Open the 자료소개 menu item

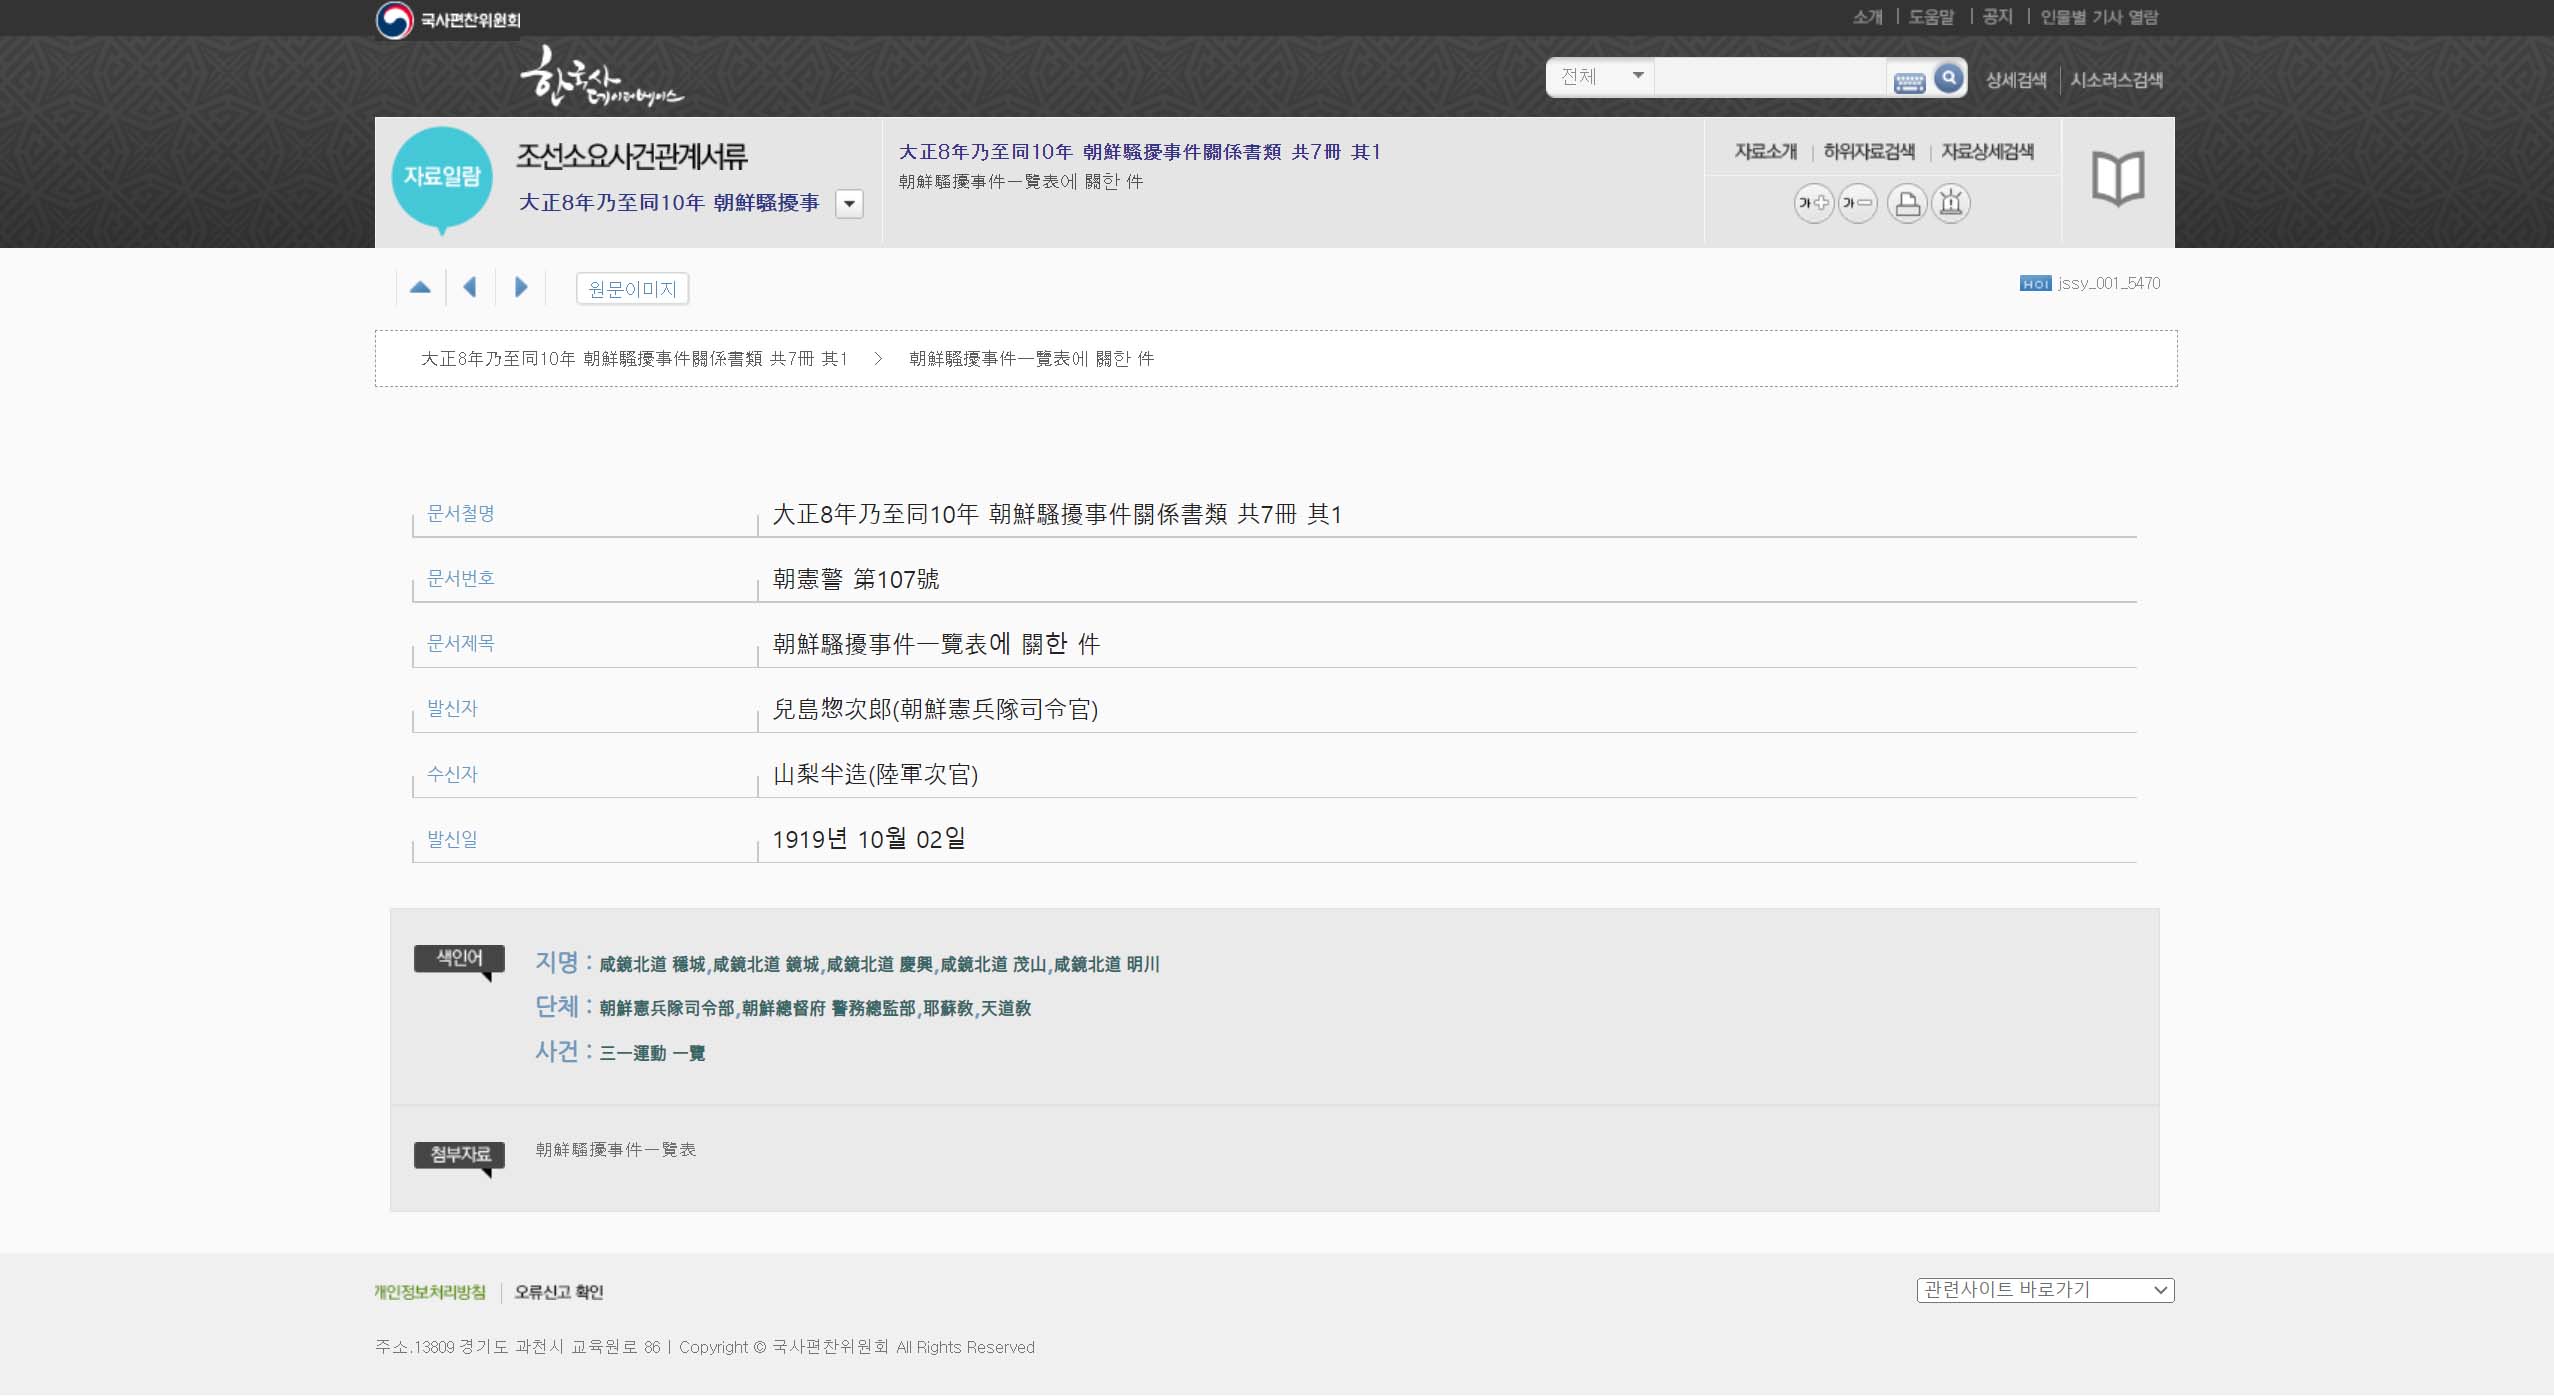[x=1765, y=152]
